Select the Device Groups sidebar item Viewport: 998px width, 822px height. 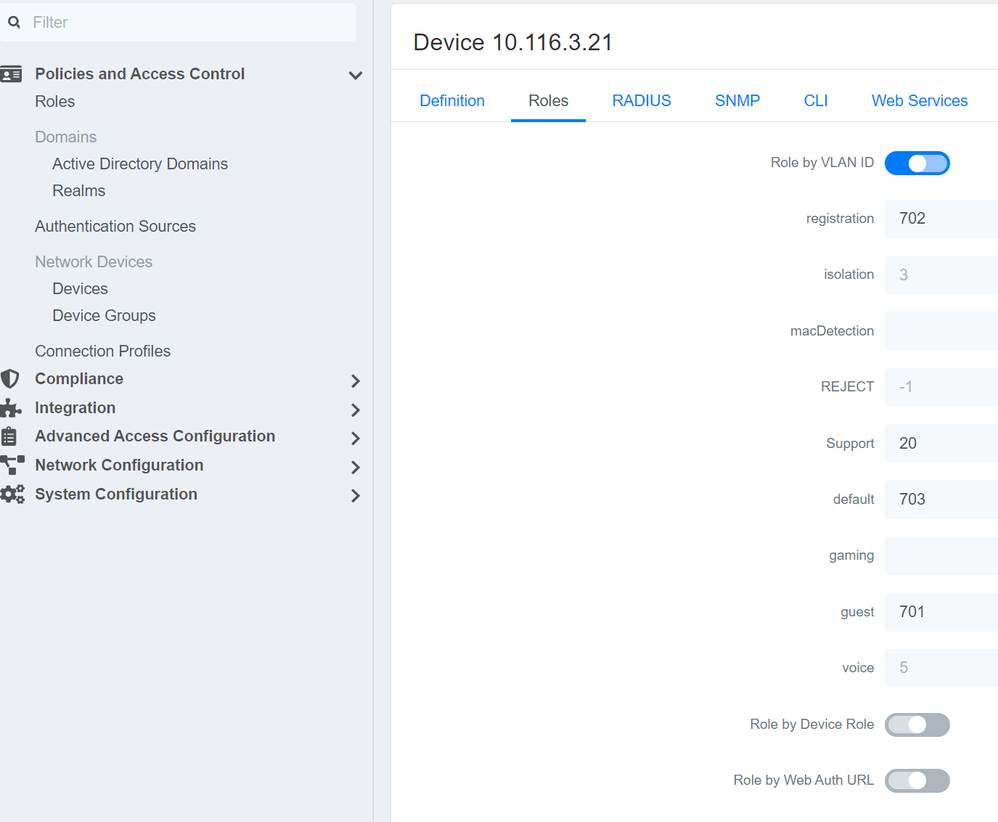click(x=104, y=316)
